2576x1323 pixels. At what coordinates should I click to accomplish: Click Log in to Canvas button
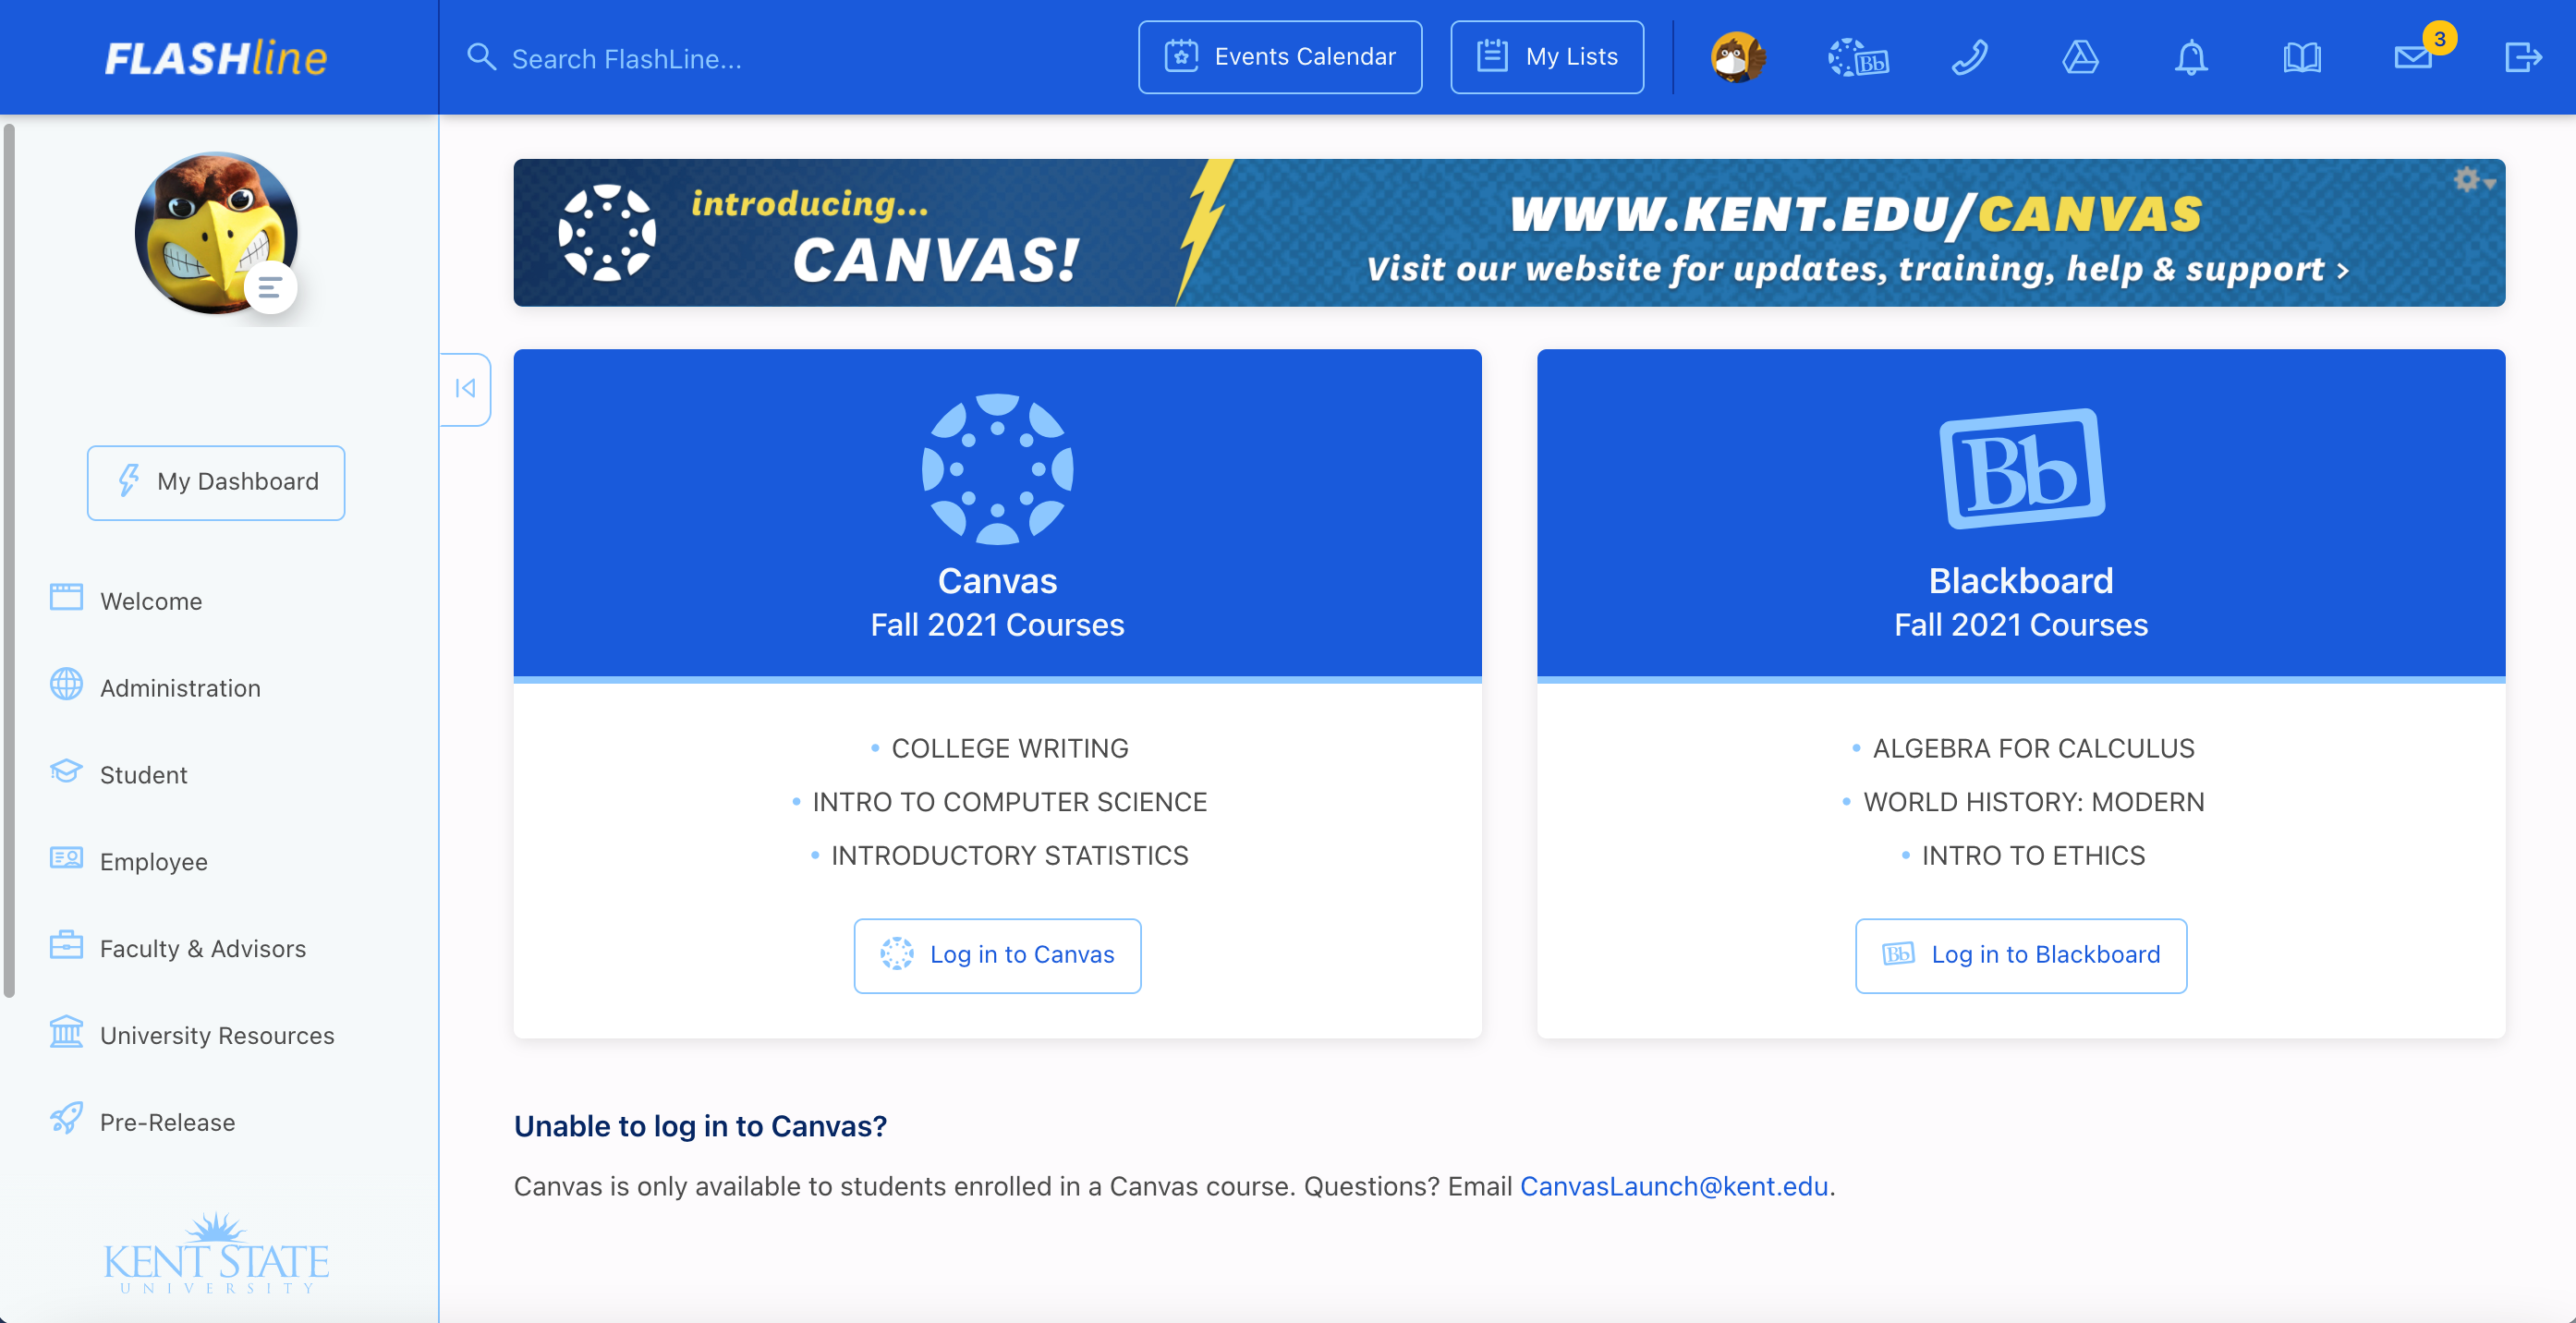pos(997,956)
